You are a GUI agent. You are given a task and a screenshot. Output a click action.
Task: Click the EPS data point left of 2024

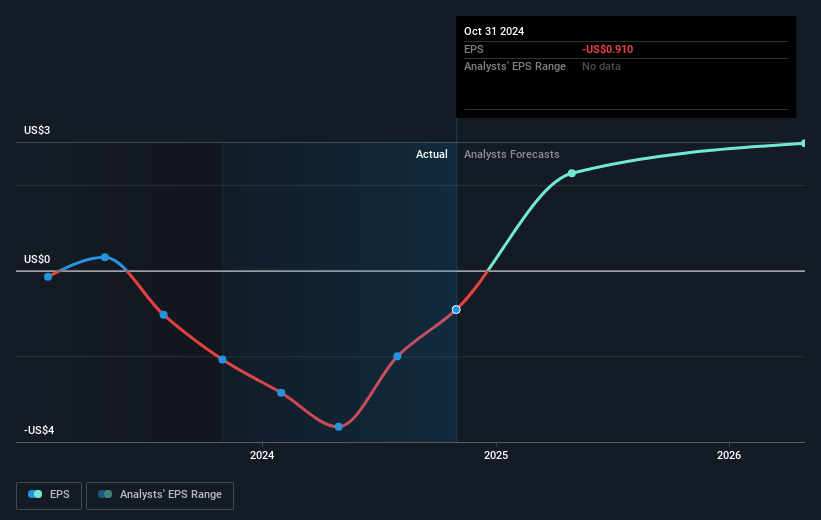[x=223, y=359]
